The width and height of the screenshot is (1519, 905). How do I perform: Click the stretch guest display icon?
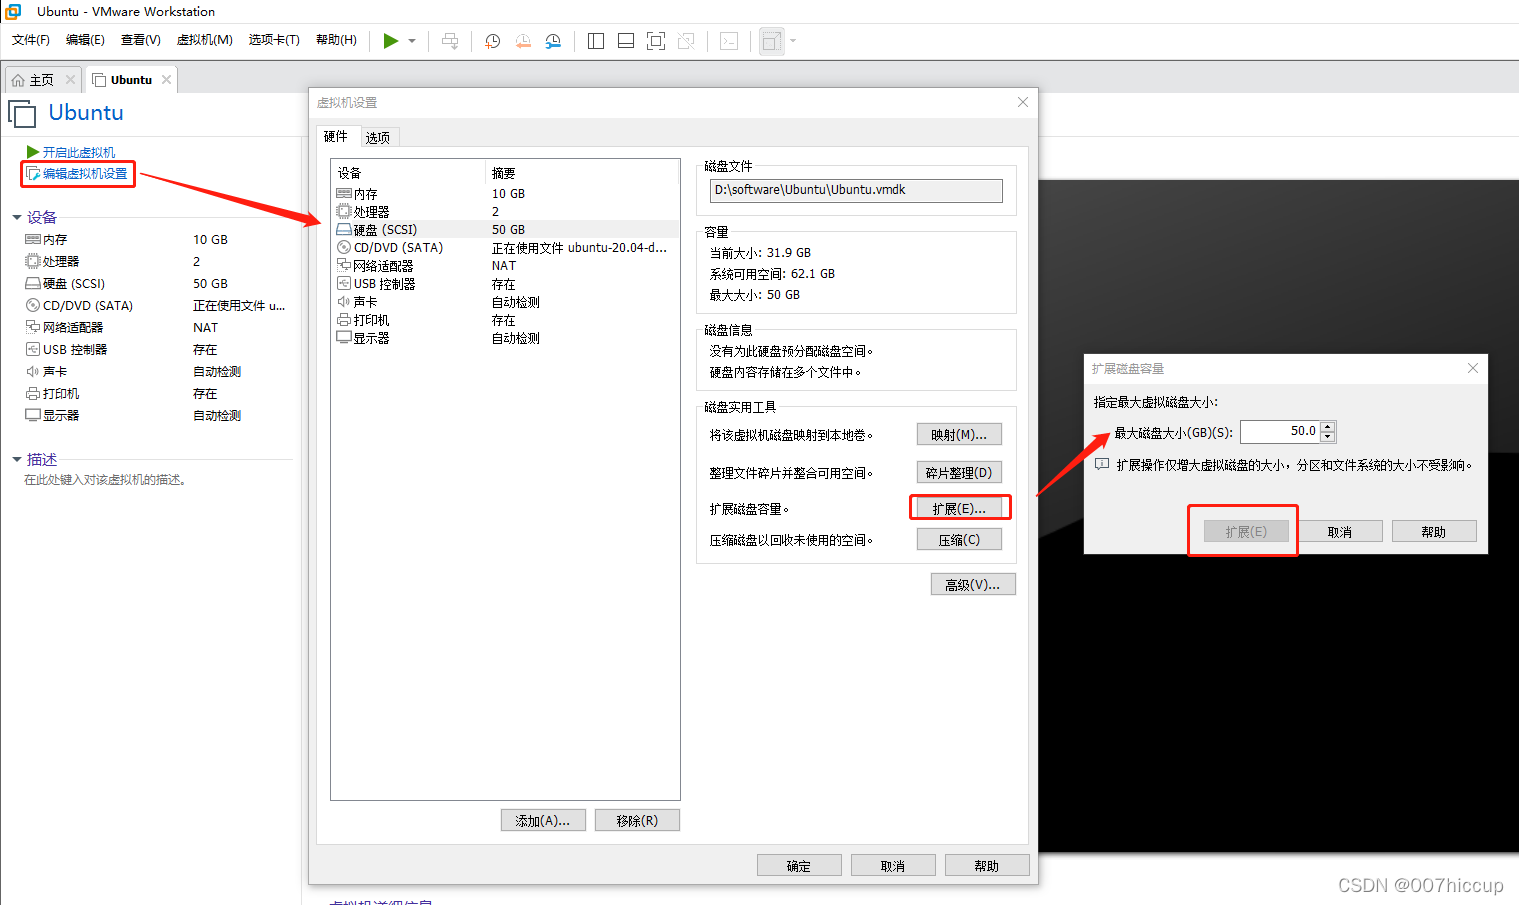[x=771, y=41]
